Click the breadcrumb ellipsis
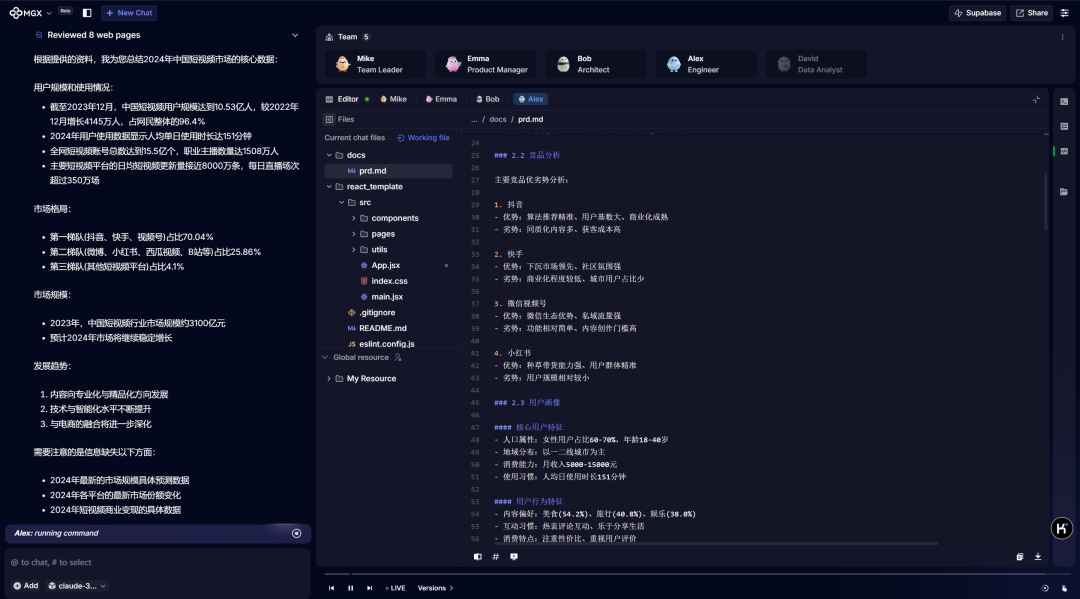This screenshot has width=1080, height=599. coord(474,119)
